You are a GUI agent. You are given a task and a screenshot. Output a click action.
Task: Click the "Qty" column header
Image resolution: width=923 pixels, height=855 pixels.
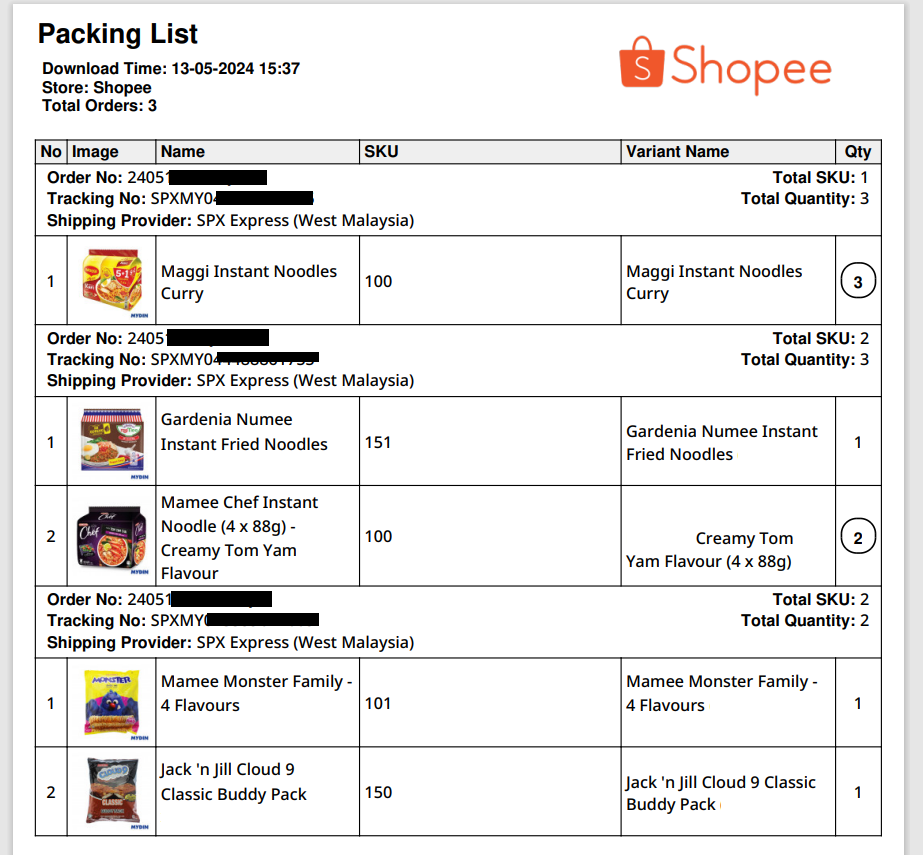coord(858,152)
